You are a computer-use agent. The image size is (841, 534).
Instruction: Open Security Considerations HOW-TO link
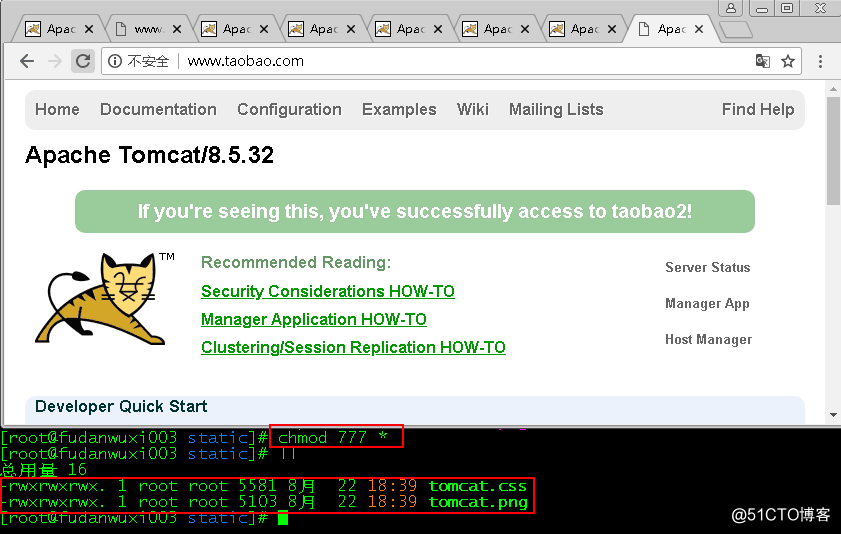tap(328, 291)
